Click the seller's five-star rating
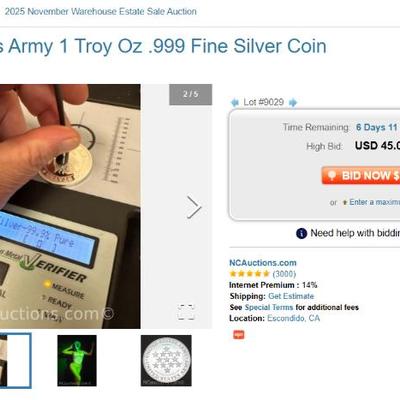 pos(249,274)
